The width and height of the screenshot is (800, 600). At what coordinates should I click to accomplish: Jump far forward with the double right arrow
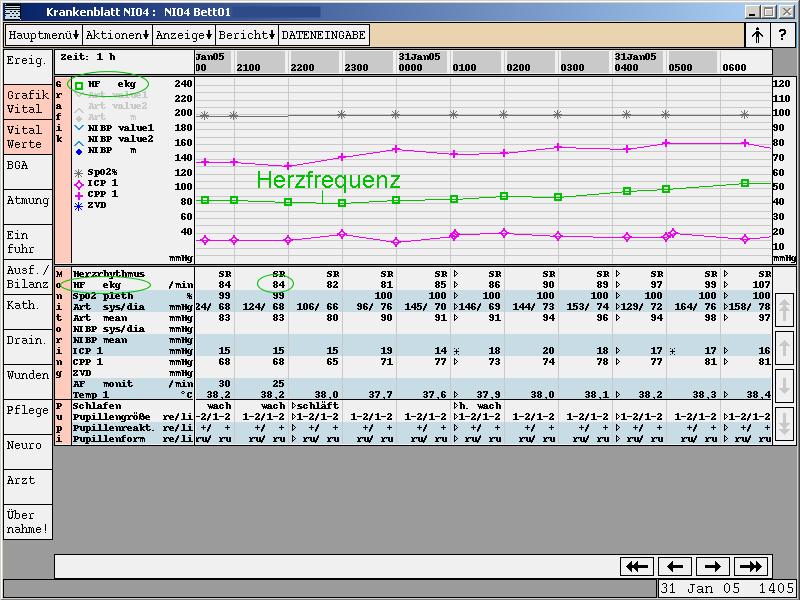click(751, 566)
